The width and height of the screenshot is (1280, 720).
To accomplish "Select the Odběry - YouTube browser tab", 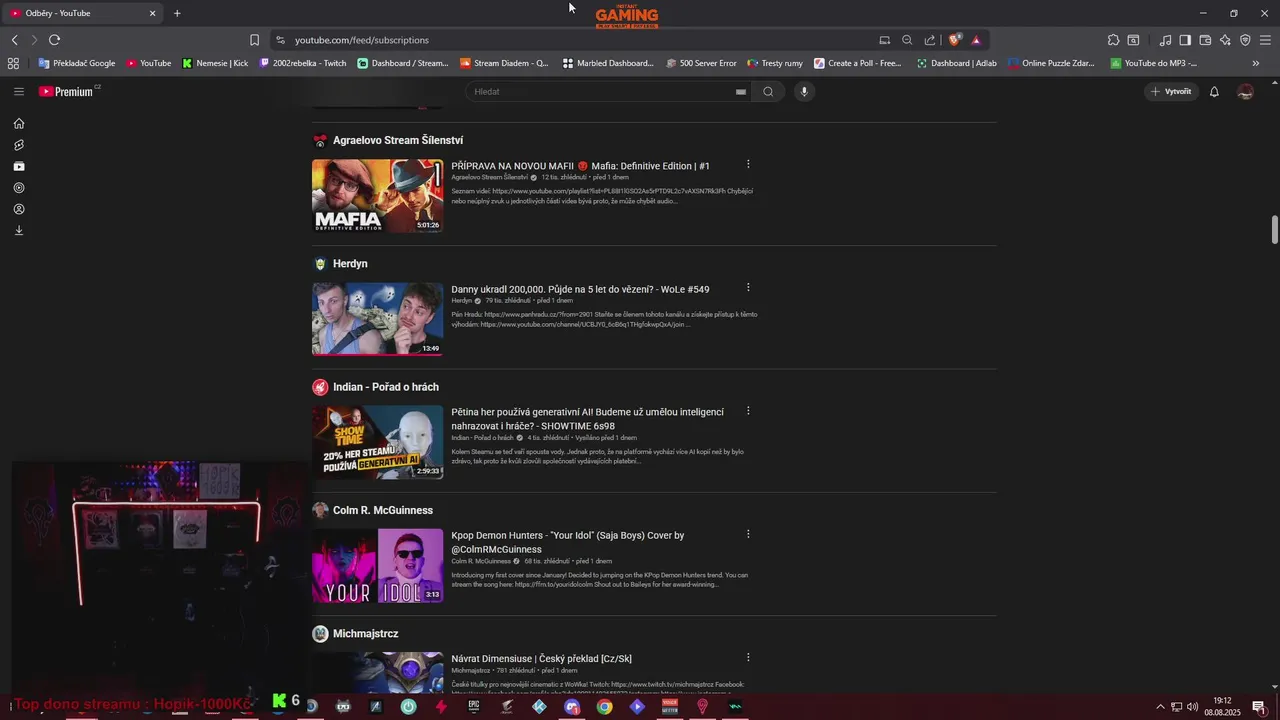I will (83, 13).
